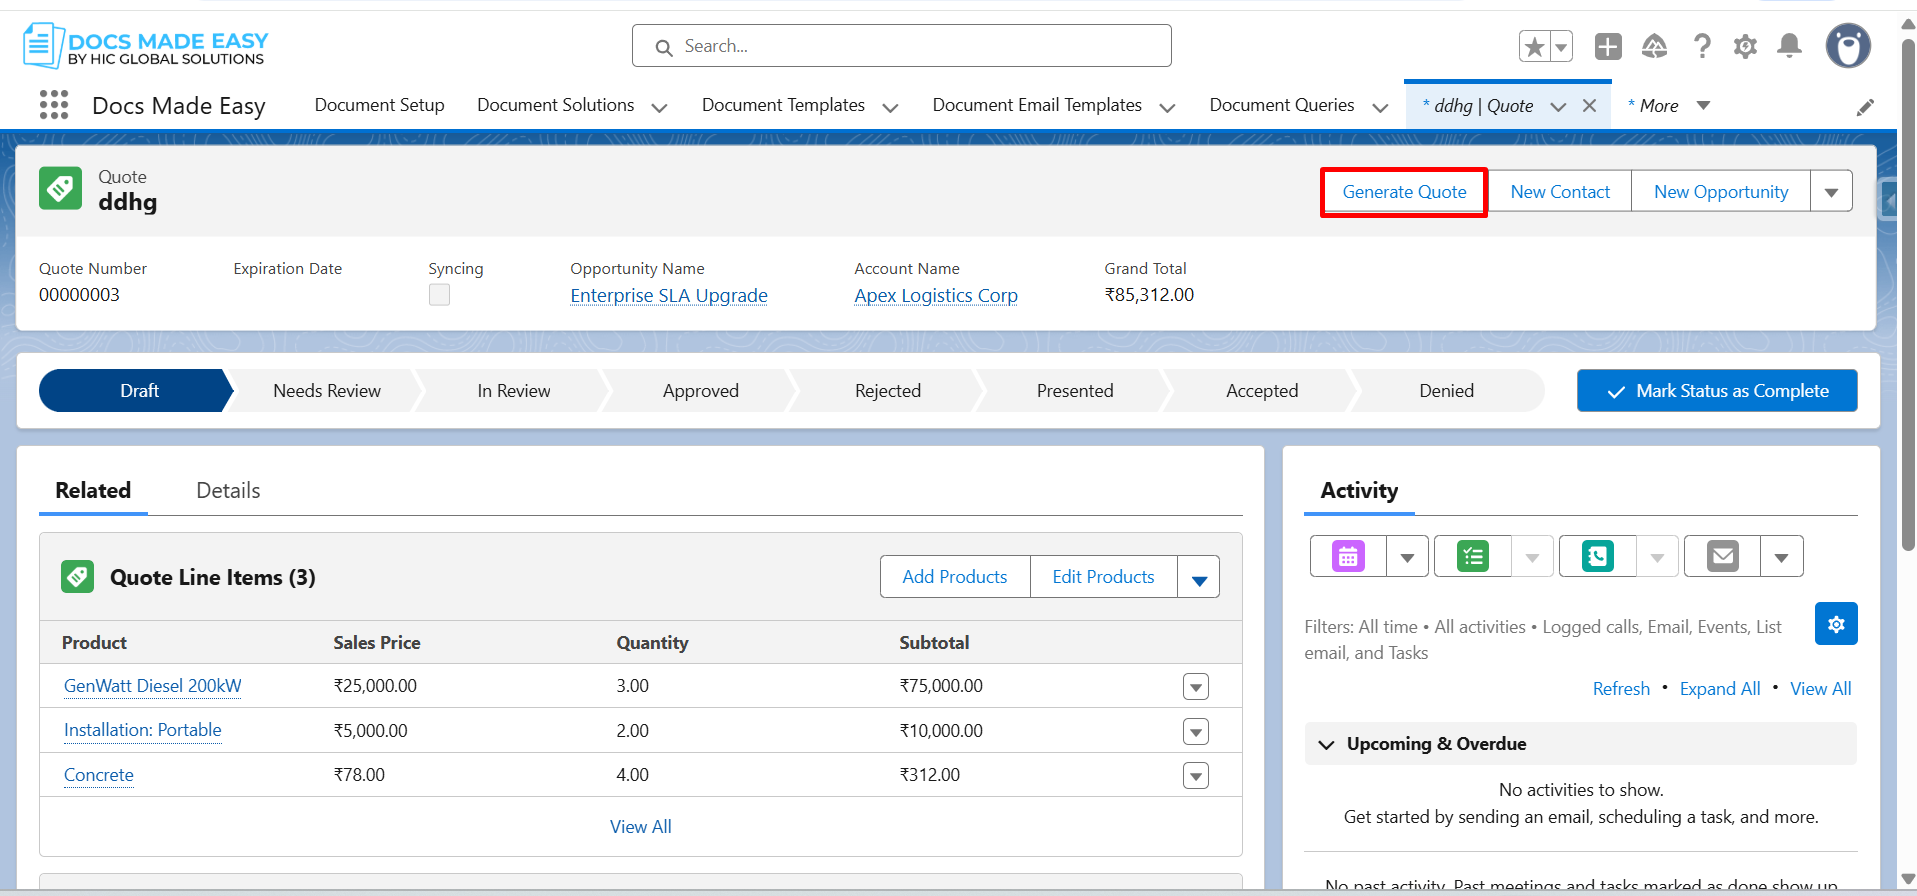Open the Setup gear icon
This screenshot has width=1917, height=896.
pos(1745,46)
